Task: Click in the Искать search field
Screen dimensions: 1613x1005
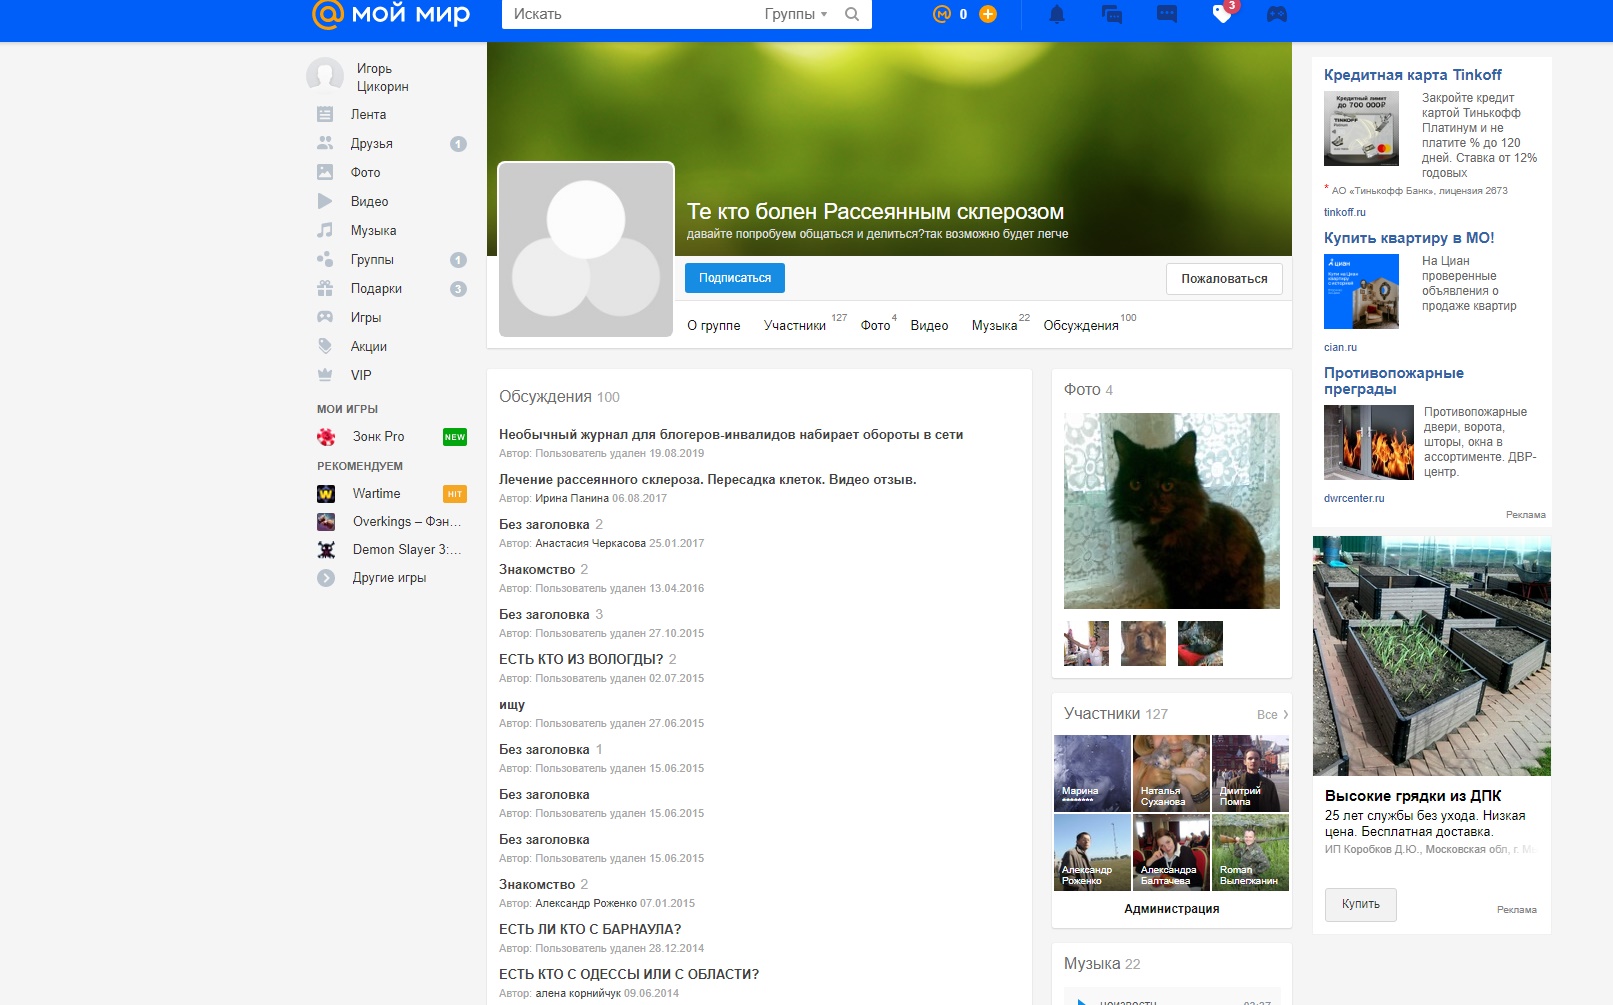Action: [630, 14]
